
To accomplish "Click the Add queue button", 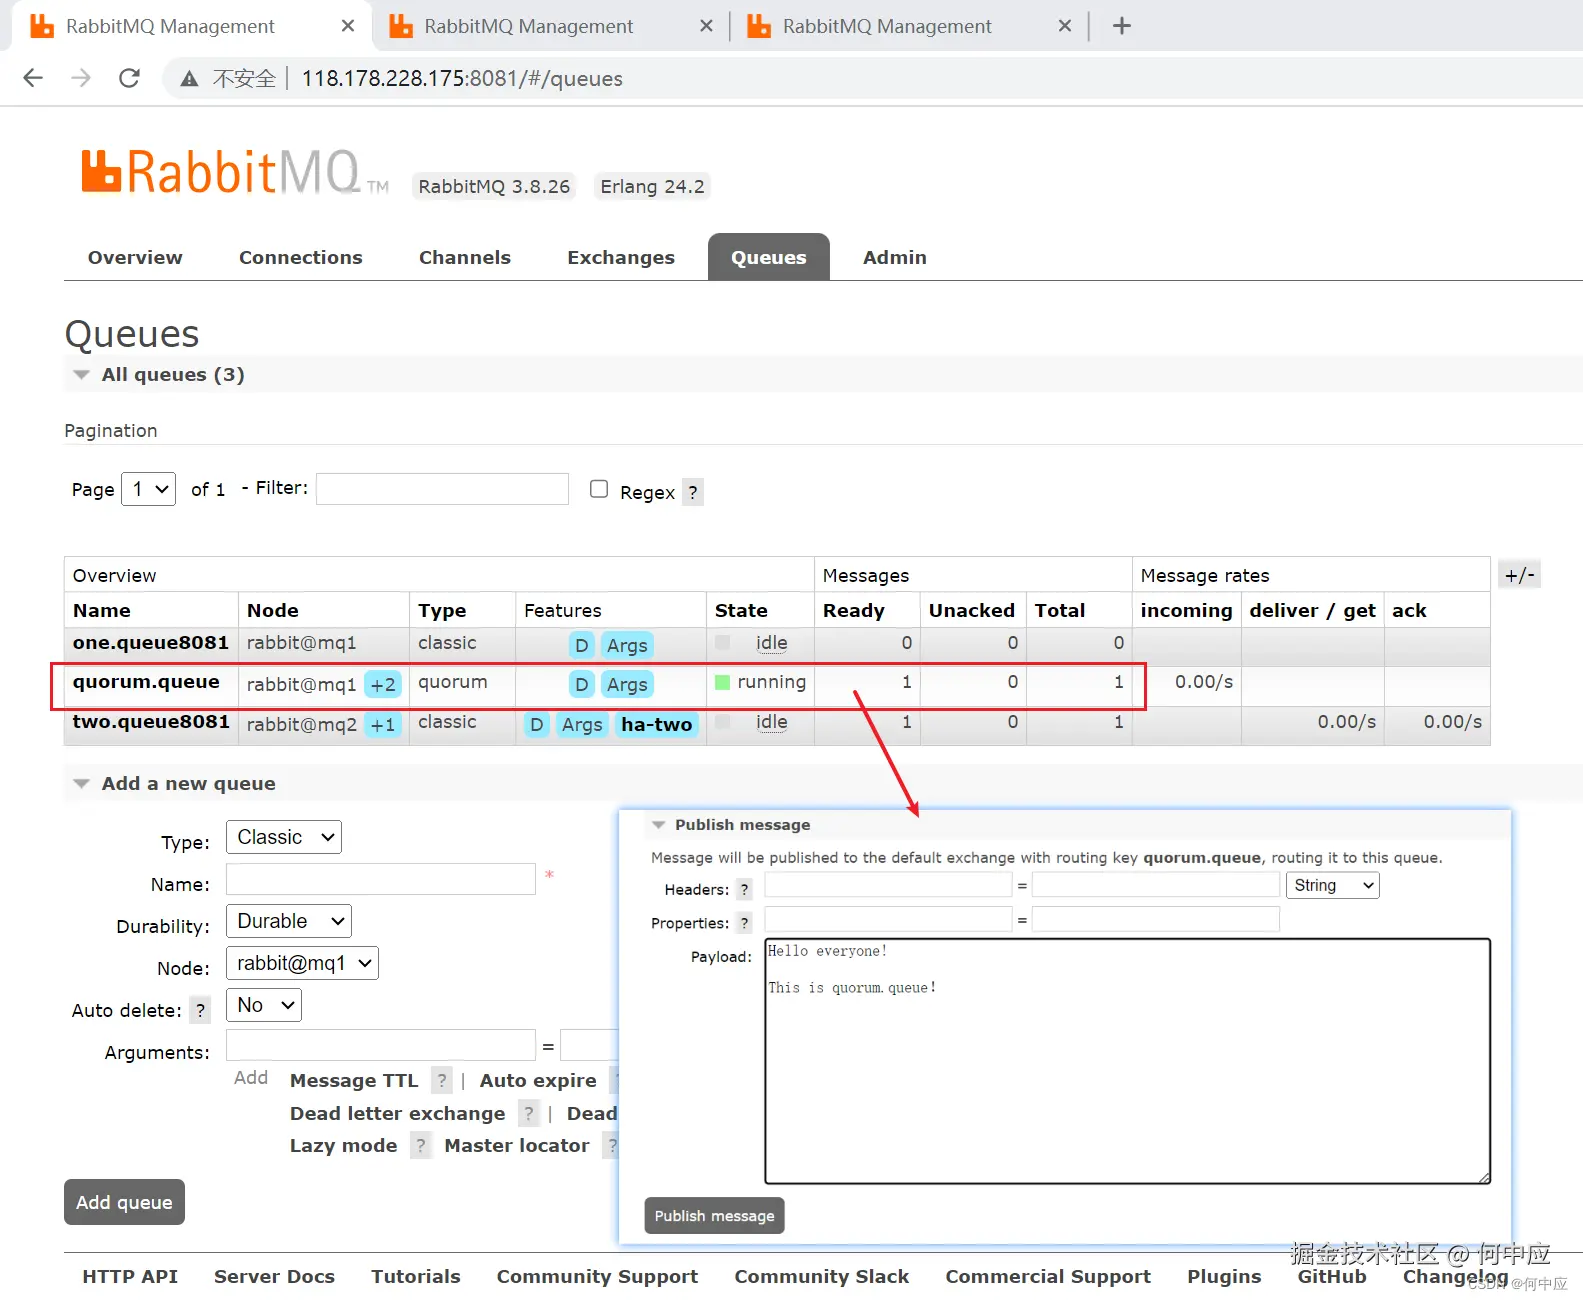I will (x=124, y=1202).
